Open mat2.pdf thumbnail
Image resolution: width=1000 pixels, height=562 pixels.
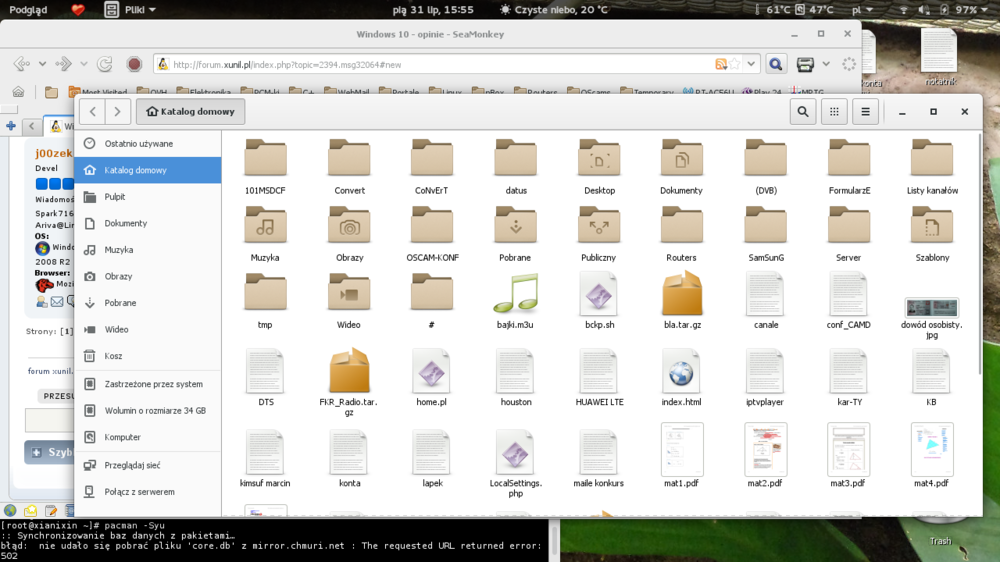[765, 450]
